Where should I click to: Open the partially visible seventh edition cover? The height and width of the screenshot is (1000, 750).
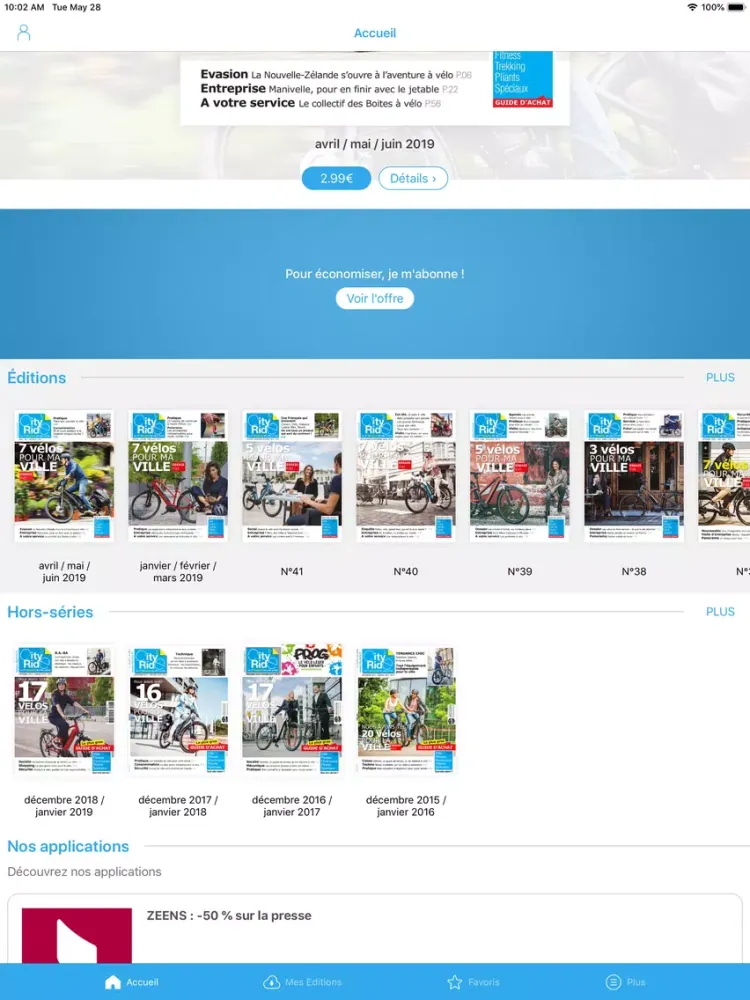pos(724,476)
